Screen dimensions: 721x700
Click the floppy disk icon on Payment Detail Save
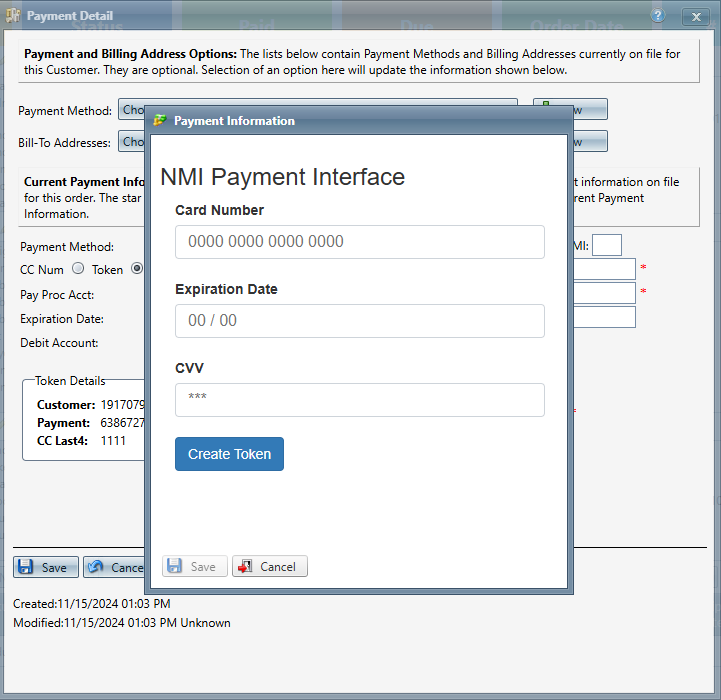click(26, 567)
